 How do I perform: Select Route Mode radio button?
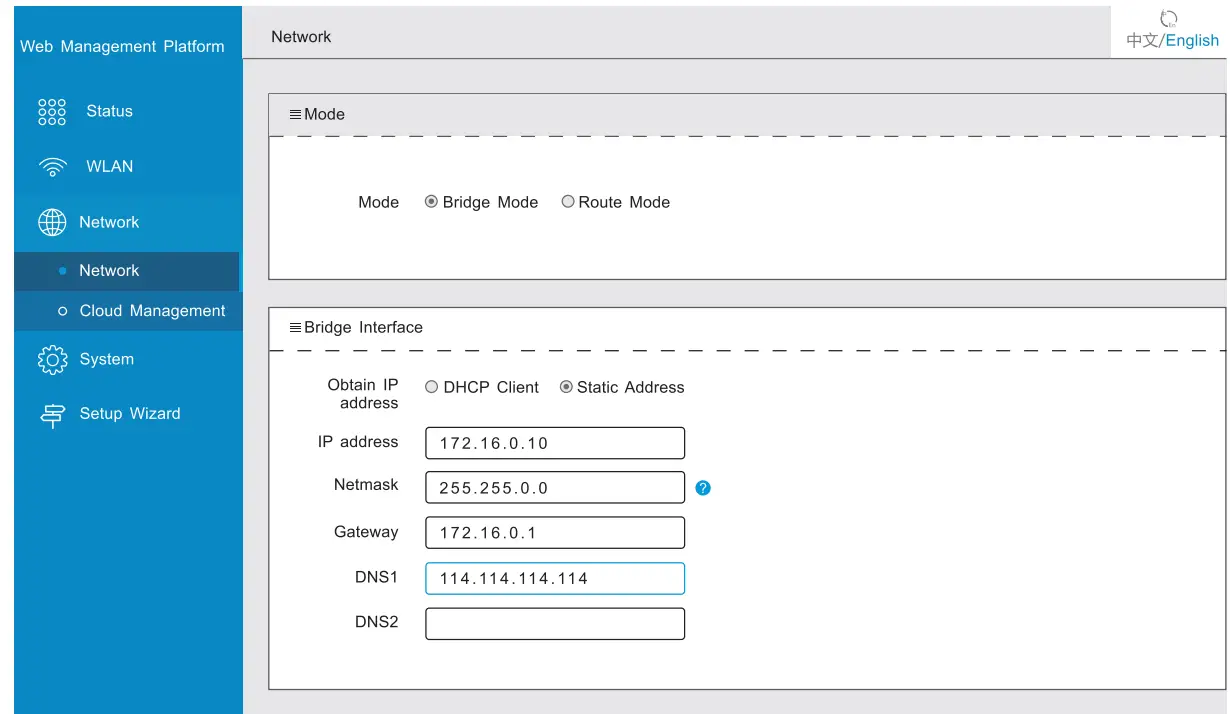568,202
